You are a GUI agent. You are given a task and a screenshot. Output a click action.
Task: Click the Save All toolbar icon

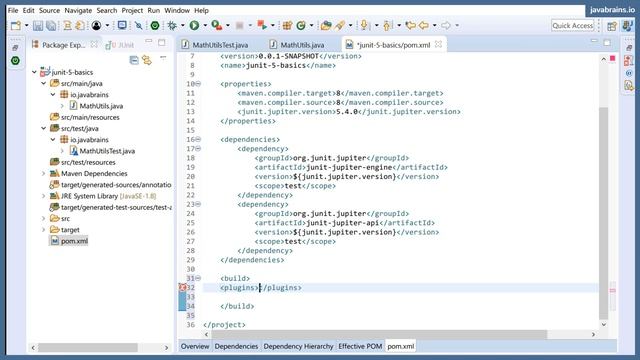[51, 26]
